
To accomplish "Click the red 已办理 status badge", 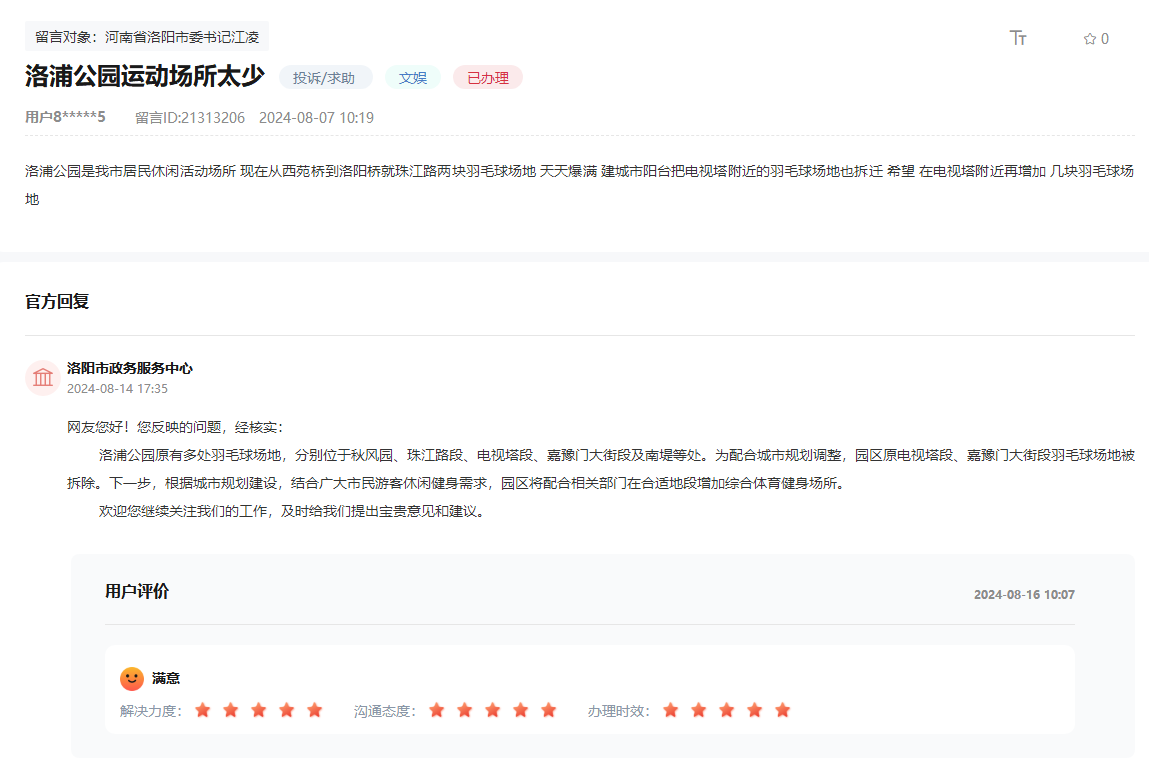I will tap(487, 77).
